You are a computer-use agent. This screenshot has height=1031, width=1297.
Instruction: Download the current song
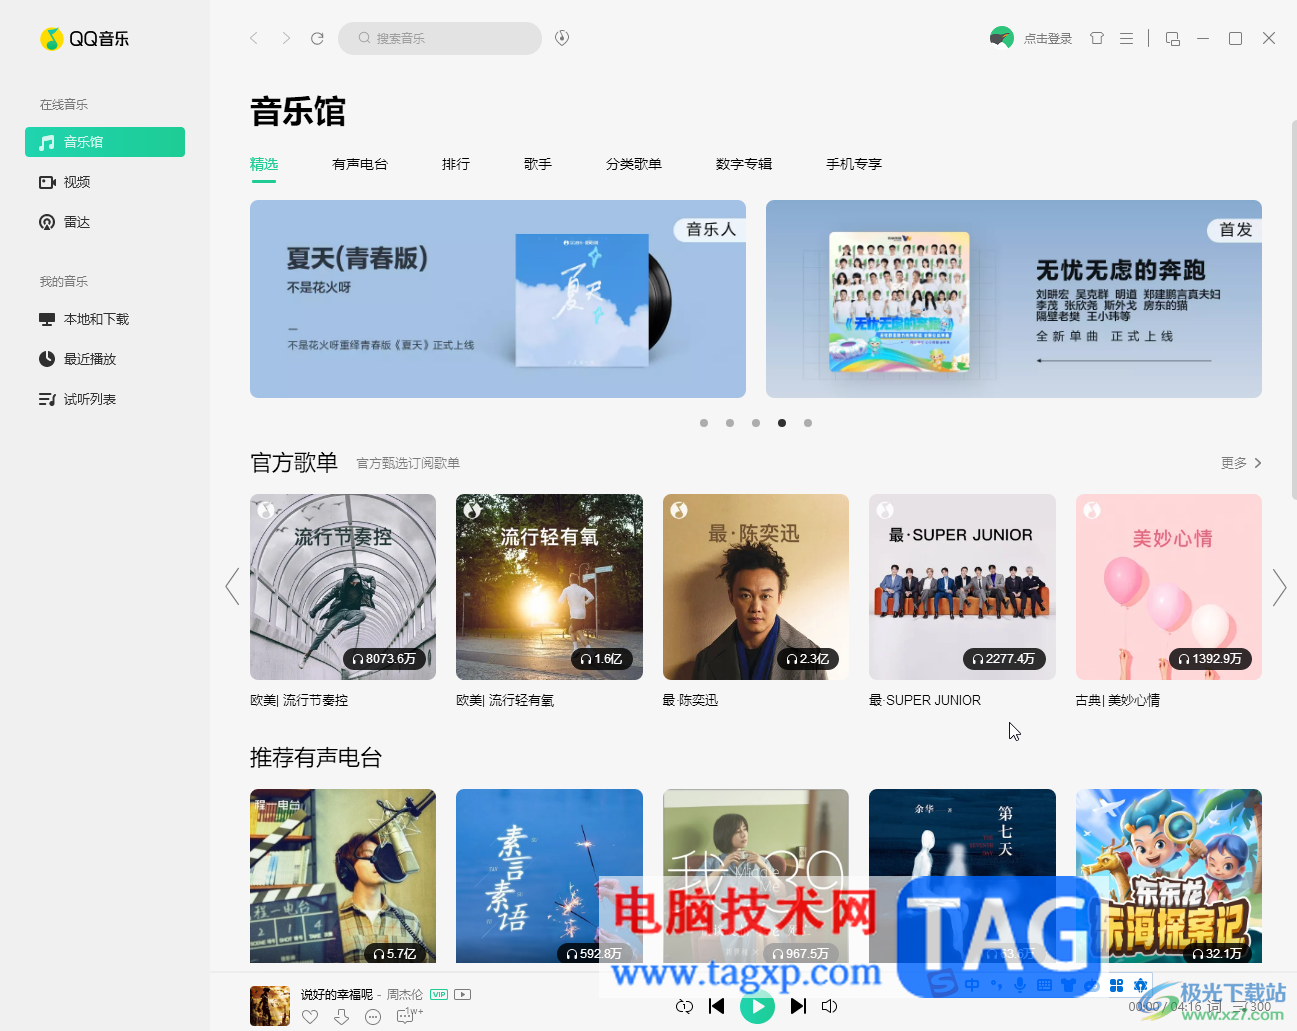tap(341, 1017)
